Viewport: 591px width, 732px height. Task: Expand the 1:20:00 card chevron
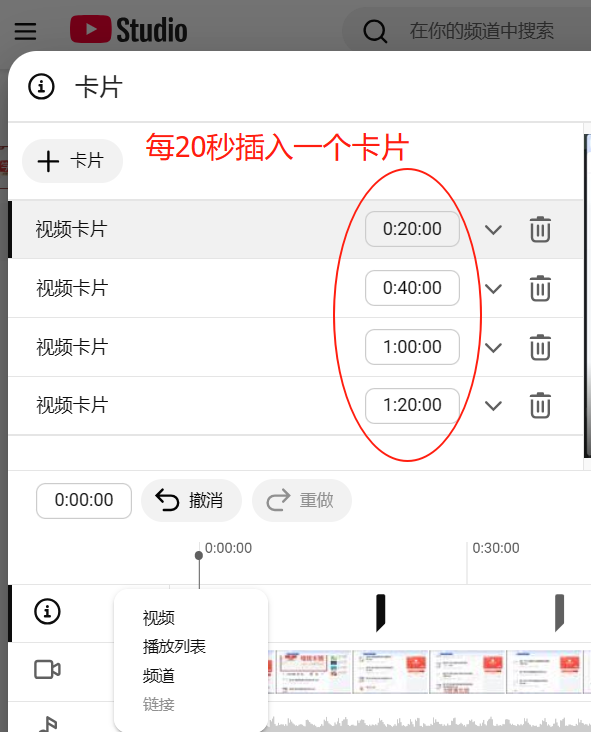click(493, 406)
